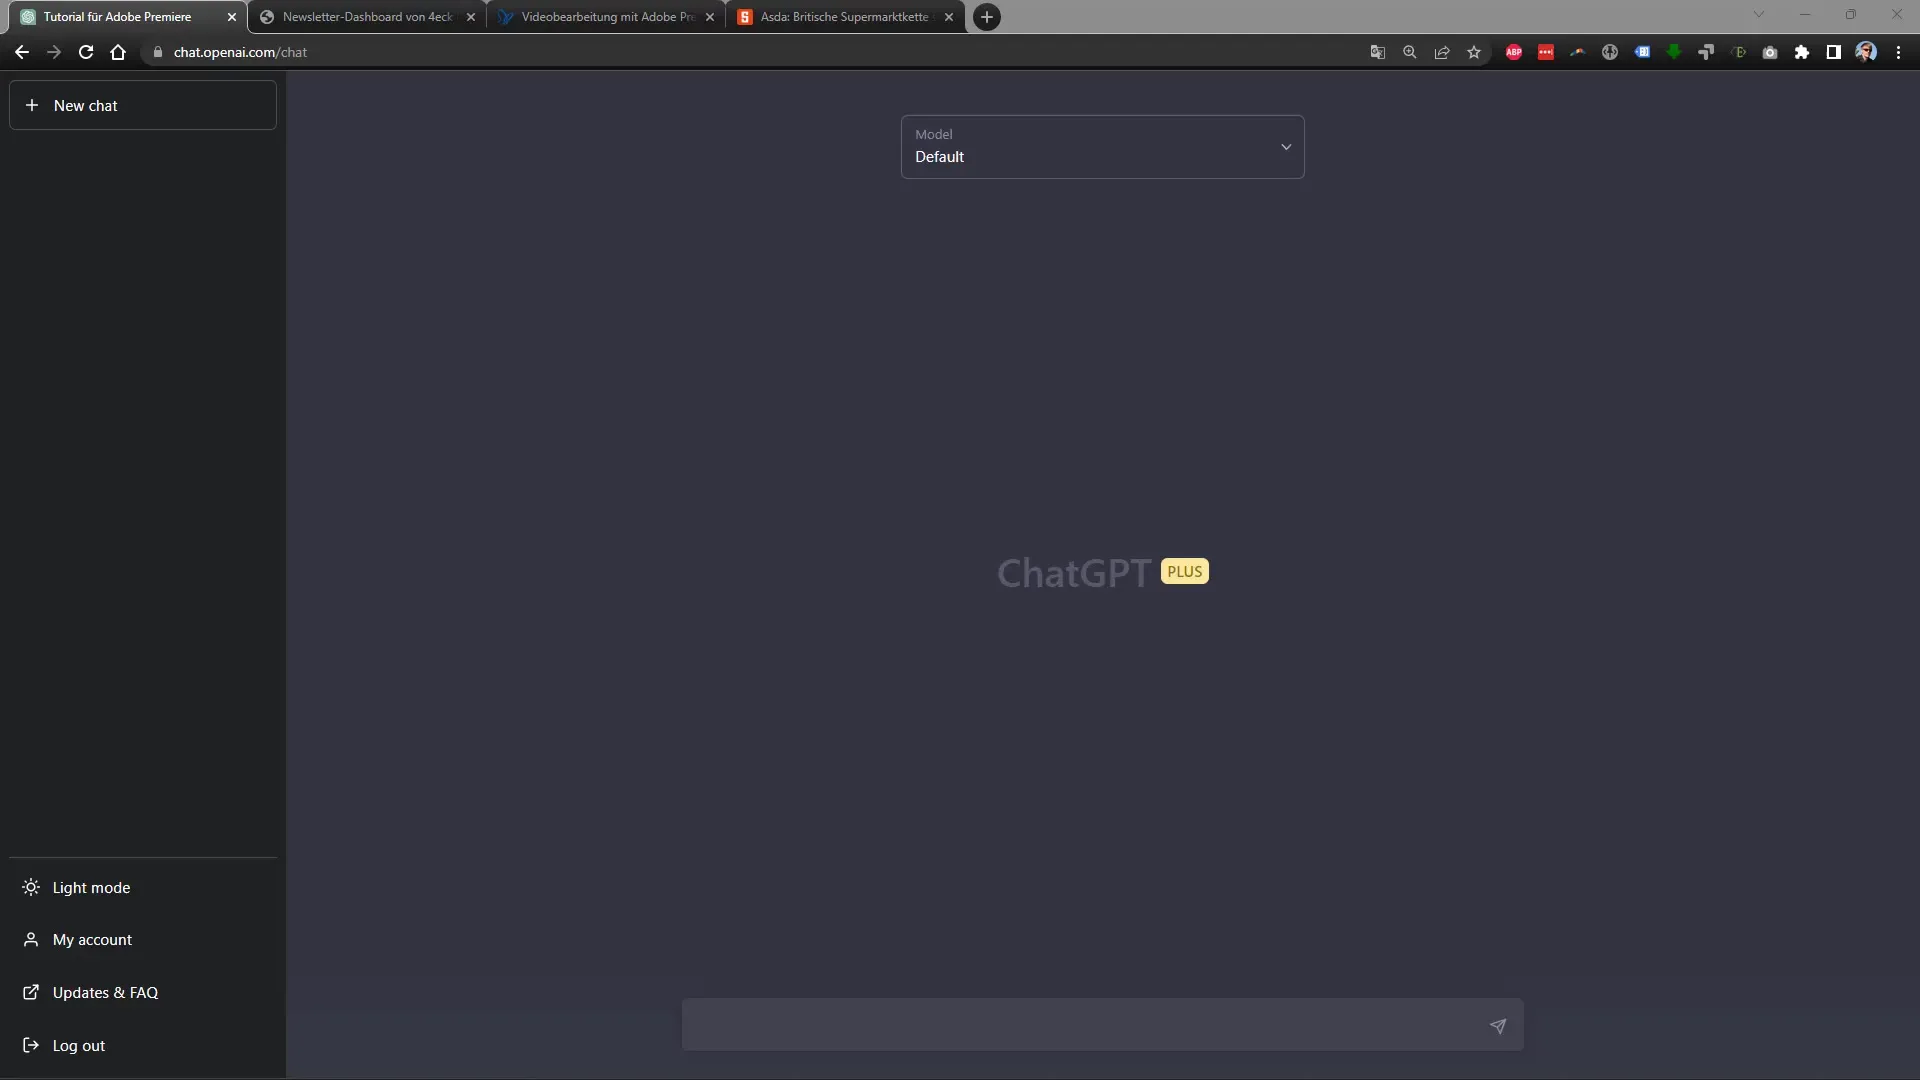Viewport: 1920px width, 1080px height.
Task: Click Updates & FAQ link
Action: point(104,992)
